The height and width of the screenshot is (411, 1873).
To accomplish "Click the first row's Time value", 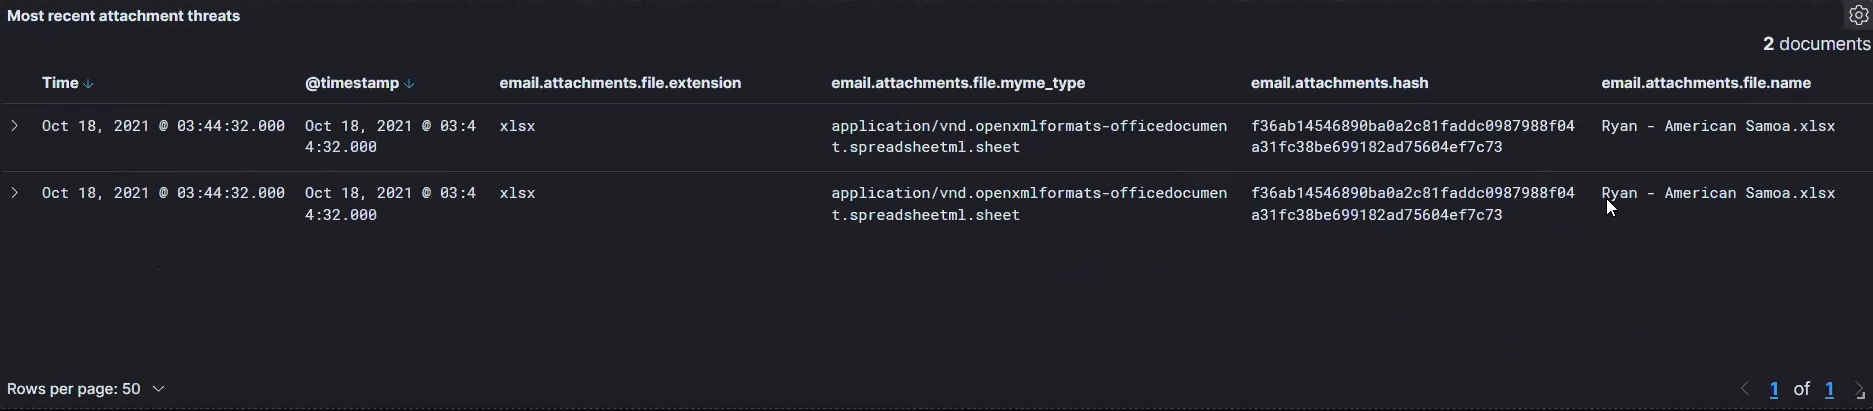I will pyautogui.click(x=163, y=126).
